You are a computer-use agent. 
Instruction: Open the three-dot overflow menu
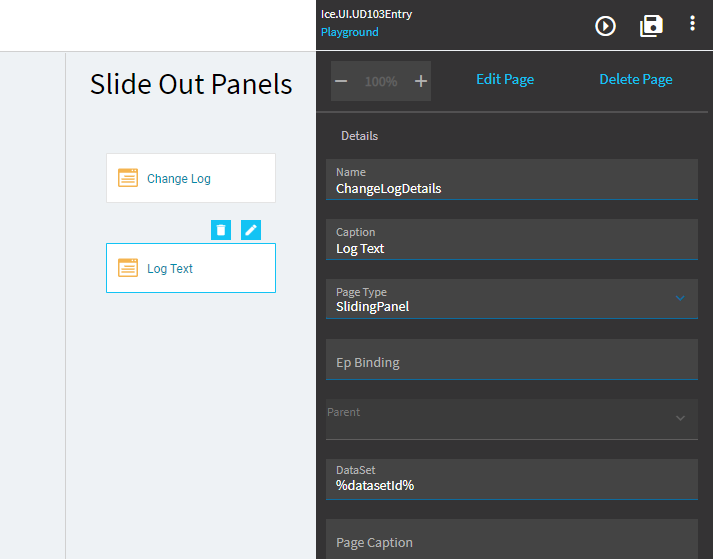click(692, 23)
